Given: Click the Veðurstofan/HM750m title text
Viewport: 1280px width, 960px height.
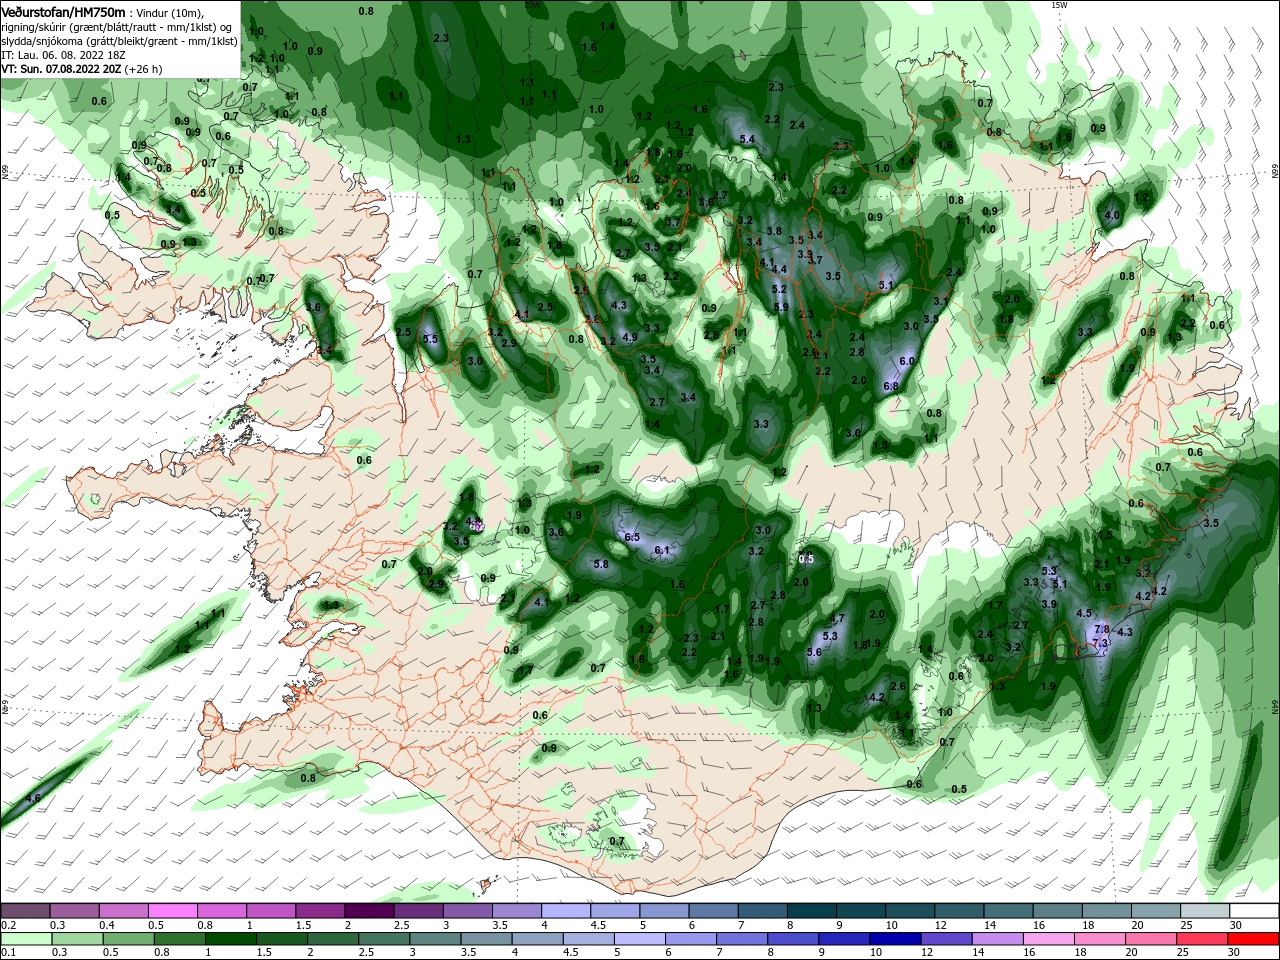Looking at the screenshot, I should tap(63, 11).
